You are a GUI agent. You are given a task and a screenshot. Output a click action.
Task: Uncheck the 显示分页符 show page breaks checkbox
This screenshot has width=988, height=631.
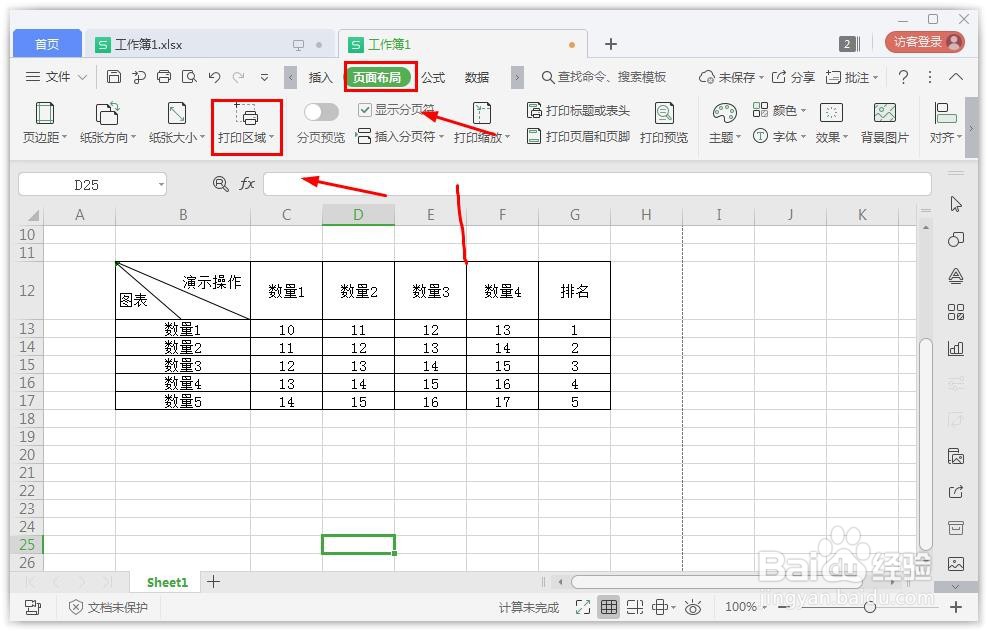[x=366, y=110]
